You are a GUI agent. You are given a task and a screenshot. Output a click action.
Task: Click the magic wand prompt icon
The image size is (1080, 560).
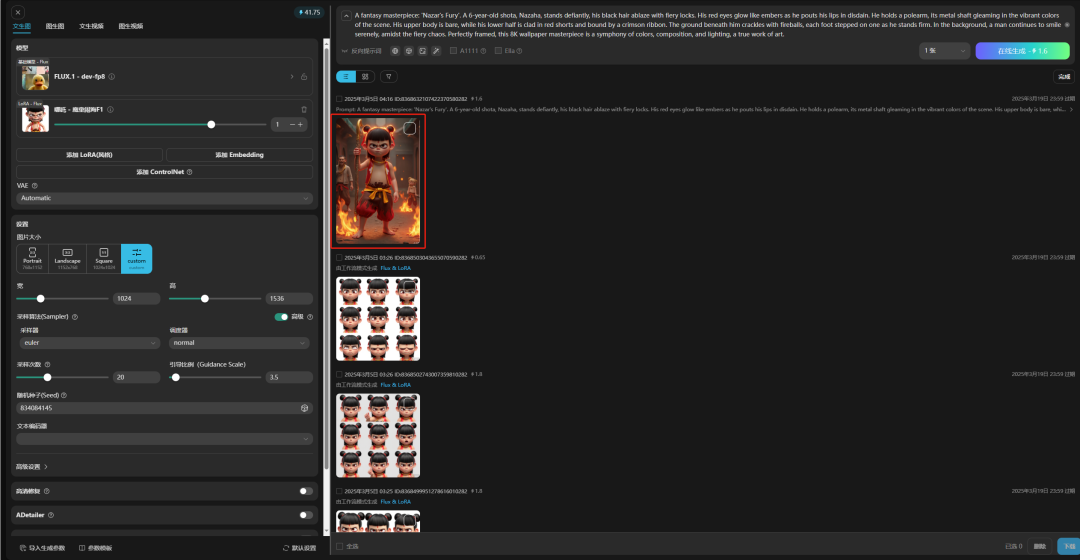tap(436, 51)
